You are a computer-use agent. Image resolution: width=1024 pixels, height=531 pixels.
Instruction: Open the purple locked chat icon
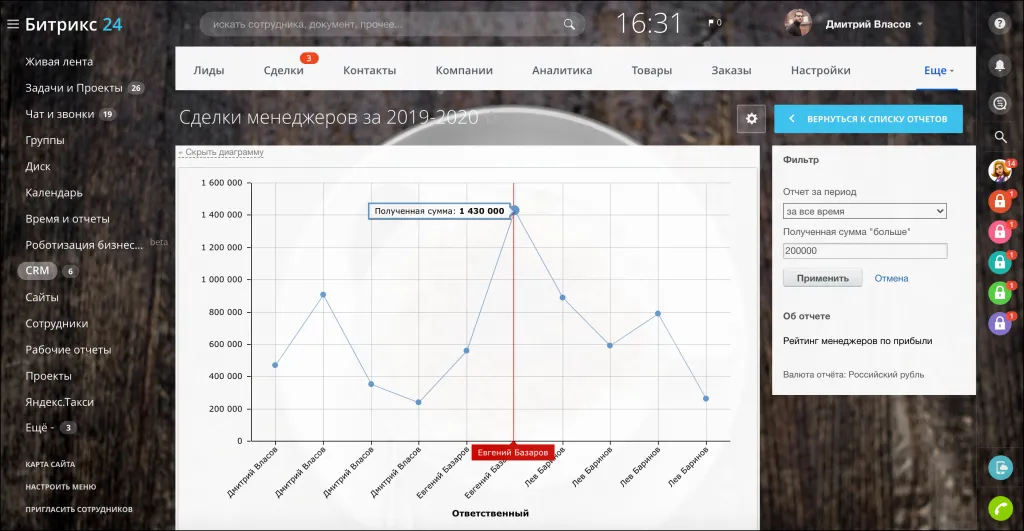[x=999, y=323]
